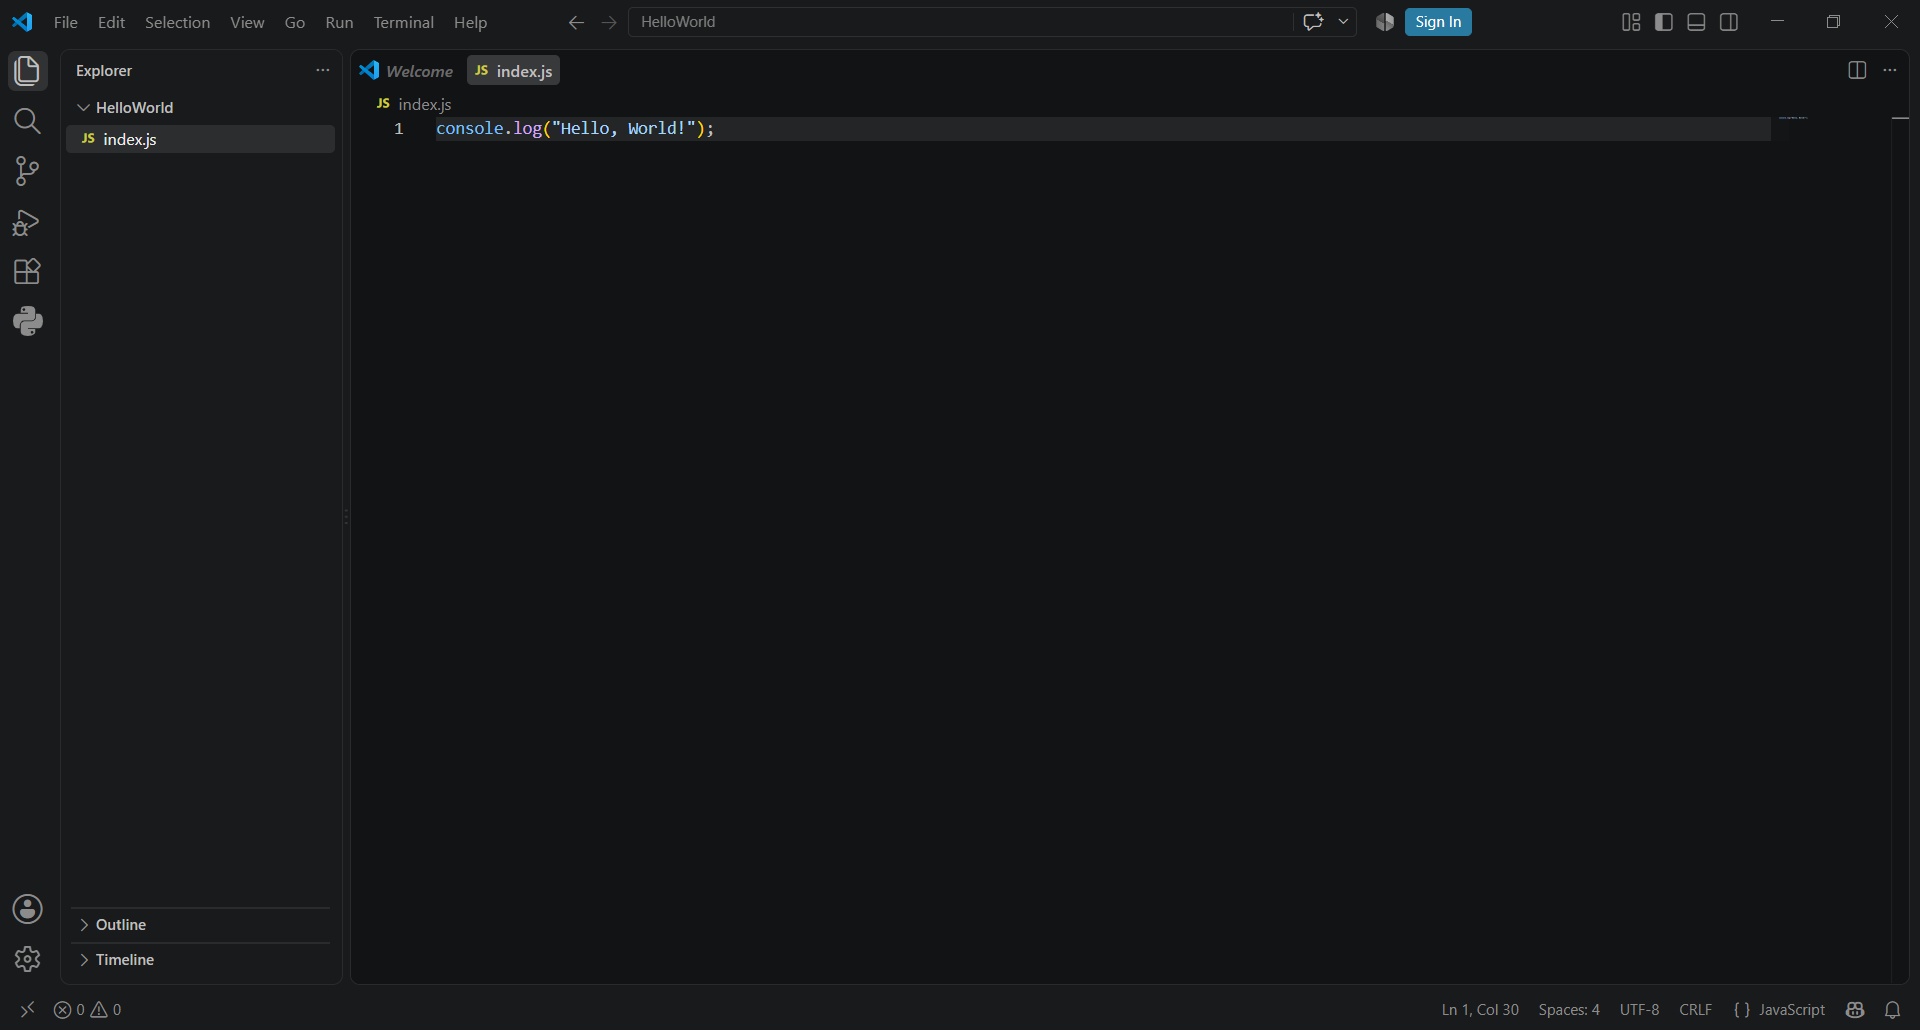Change the UTF-8 file encoding

[x=1639, y=1010]
